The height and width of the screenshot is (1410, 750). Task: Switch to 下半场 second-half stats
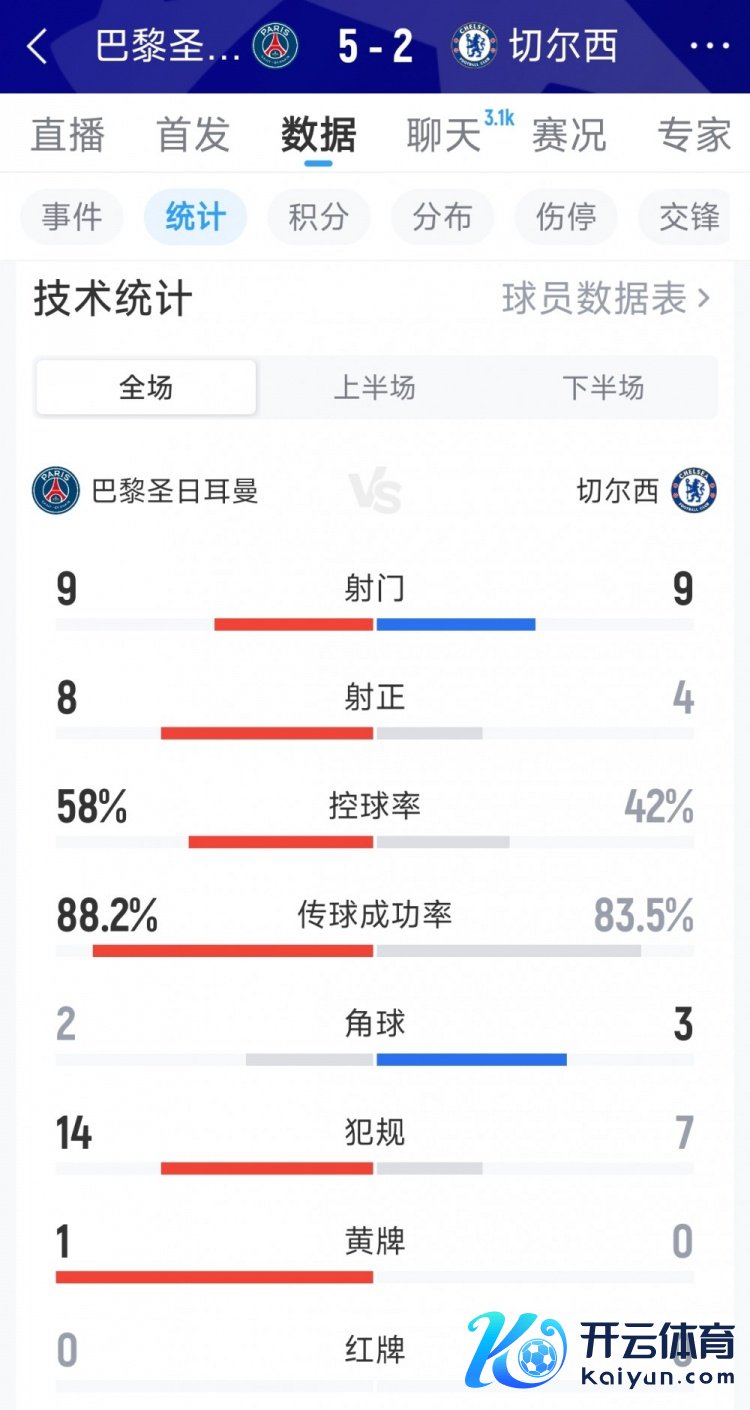tap(603, 387)
